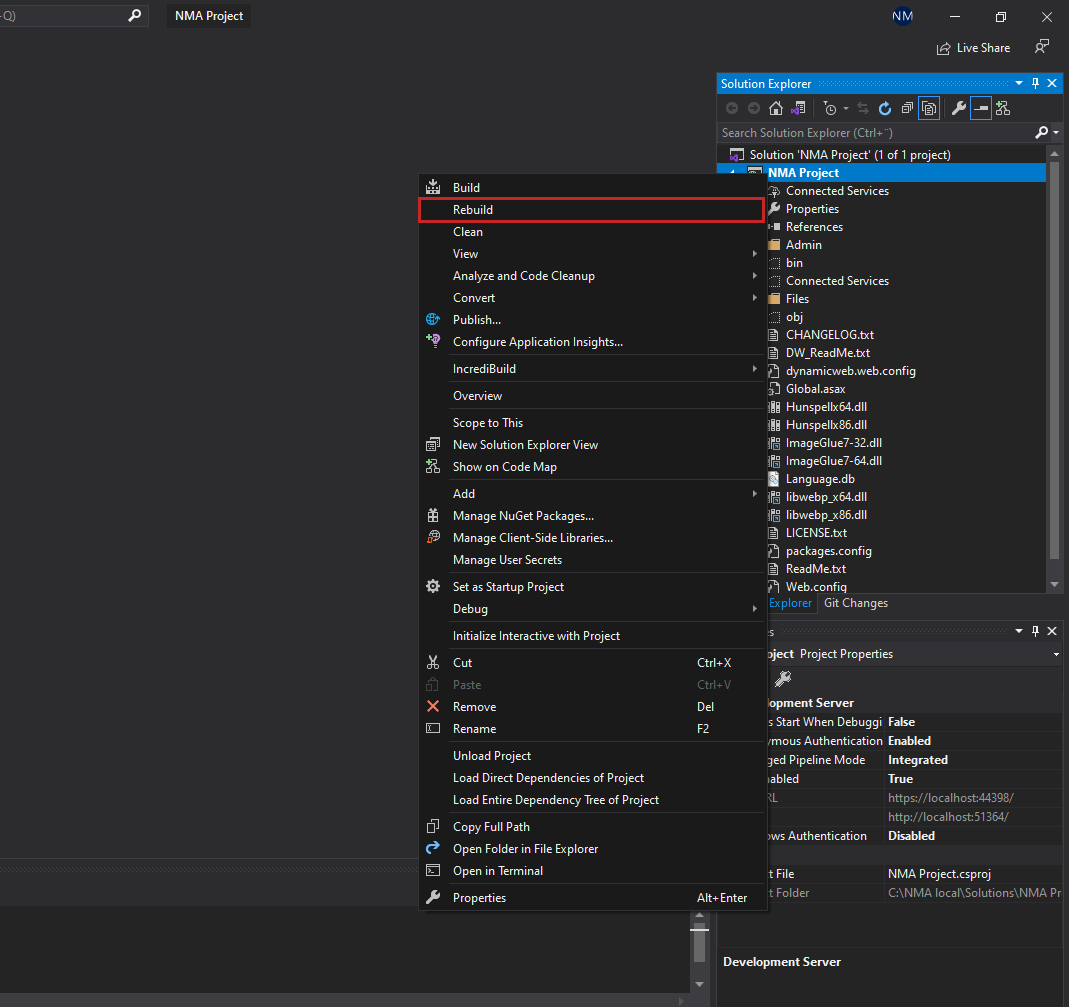Pin the Solution Explorer panel with auto-hide pushpin
This screenshot has width=1069, height=1007.
pos(1035,84)
